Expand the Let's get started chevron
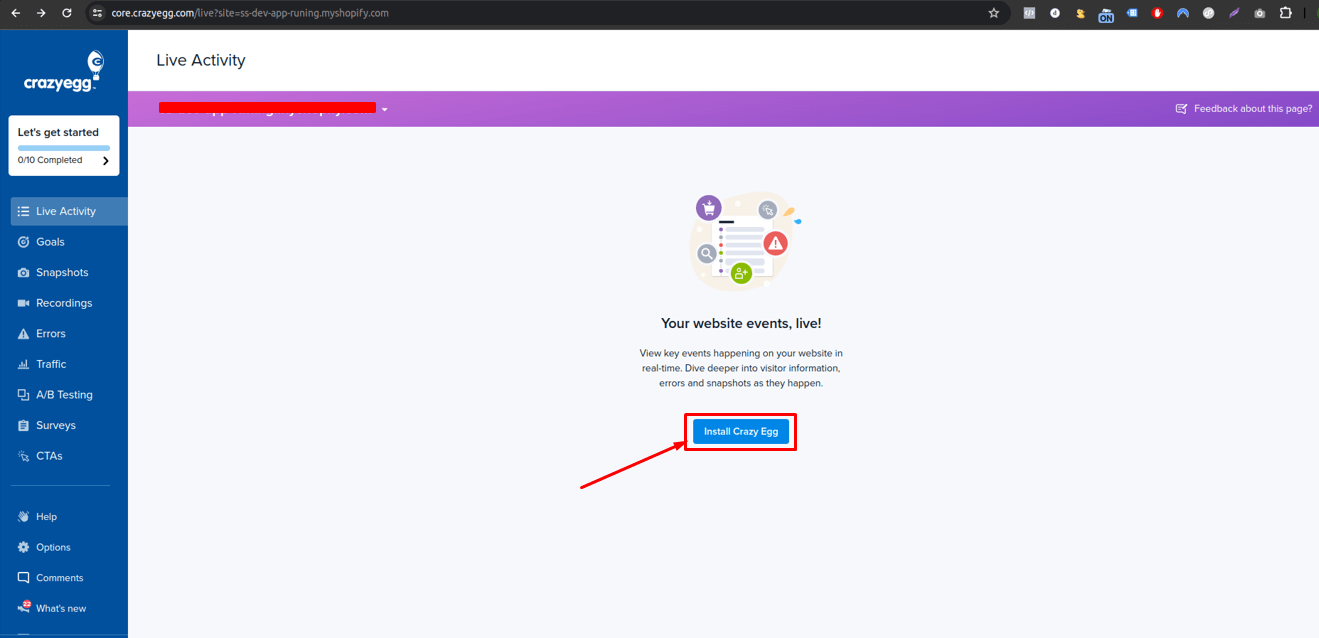Viewport: 1319px width, 638px height. [x=106, y=160]
